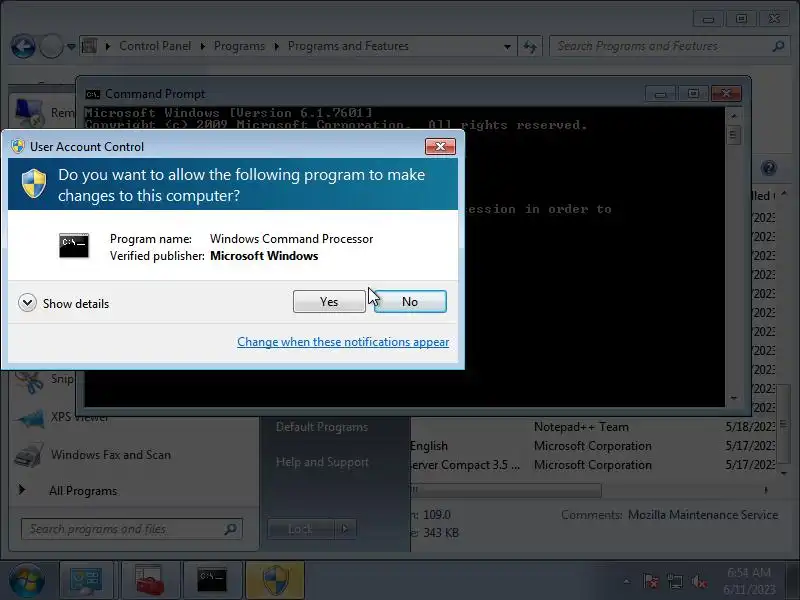The image size is (800, 600).
Task: Click the large security shield in the UAC banner
Action: click(x=34, y=184)
